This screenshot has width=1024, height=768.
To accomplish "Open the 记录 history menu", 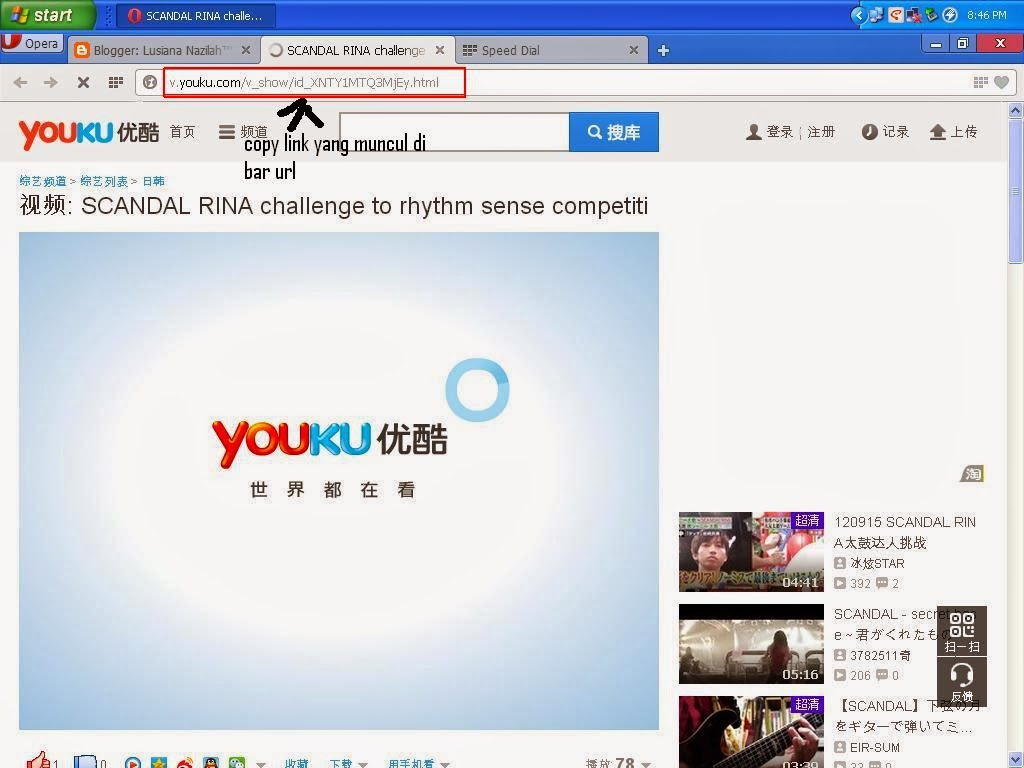I will (x=886, y=133).
